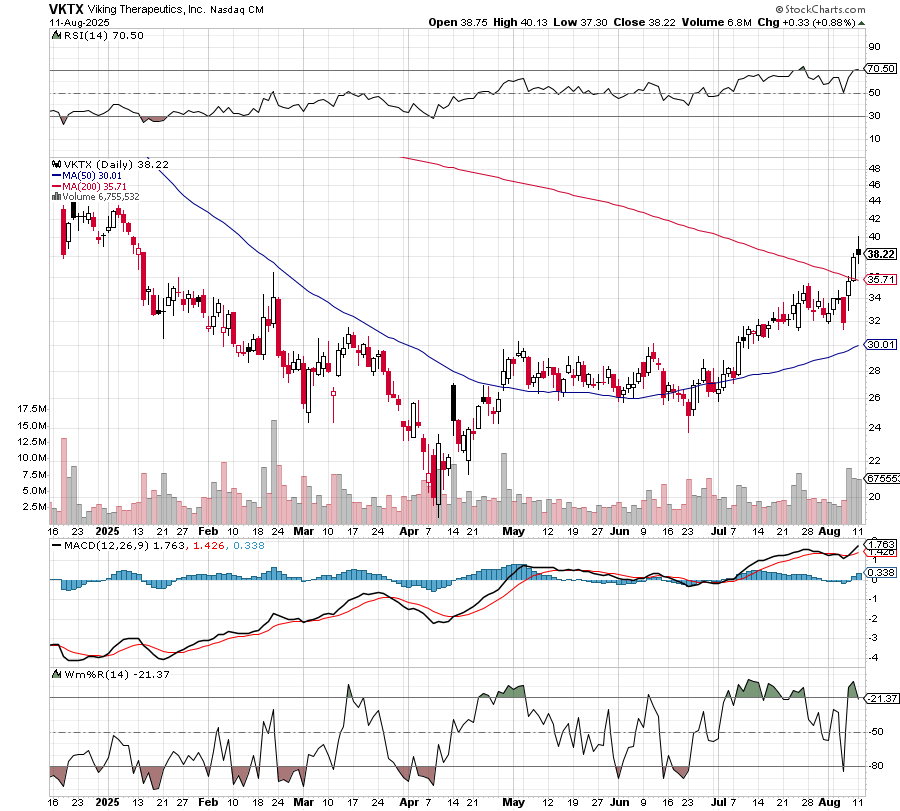Click the 0.338 histogram tag on right axis

(880, 572)
